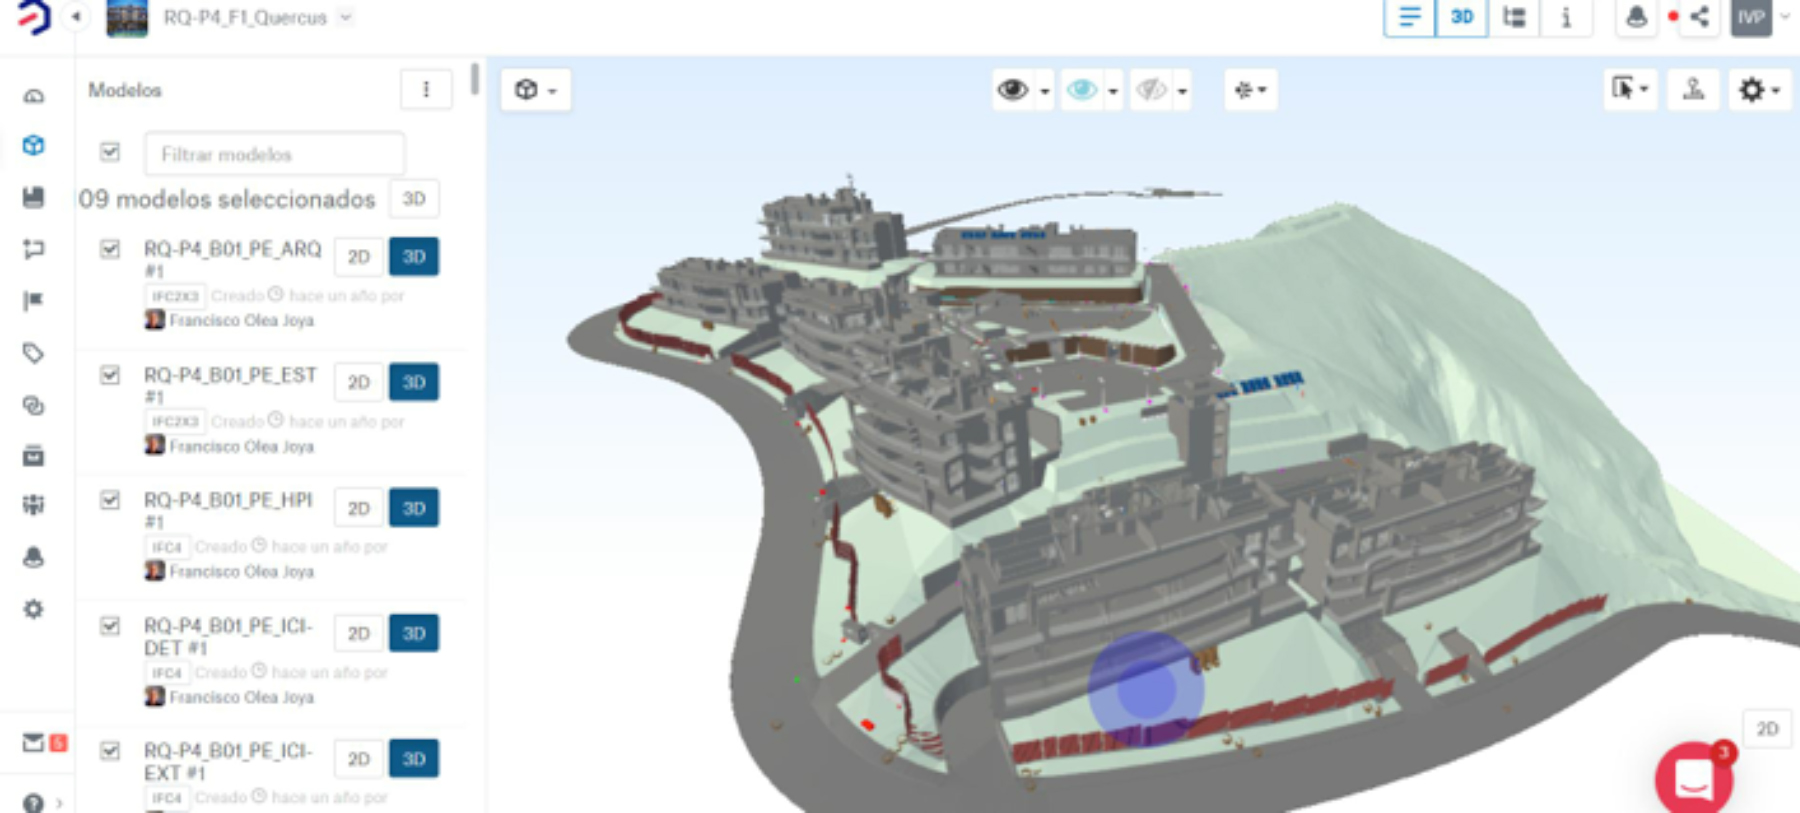This screenshot has height=813, width=1800.
Task: Uncheck the RQ-P4_B01_PE_EST model checkbox
Action: point(110,375)
